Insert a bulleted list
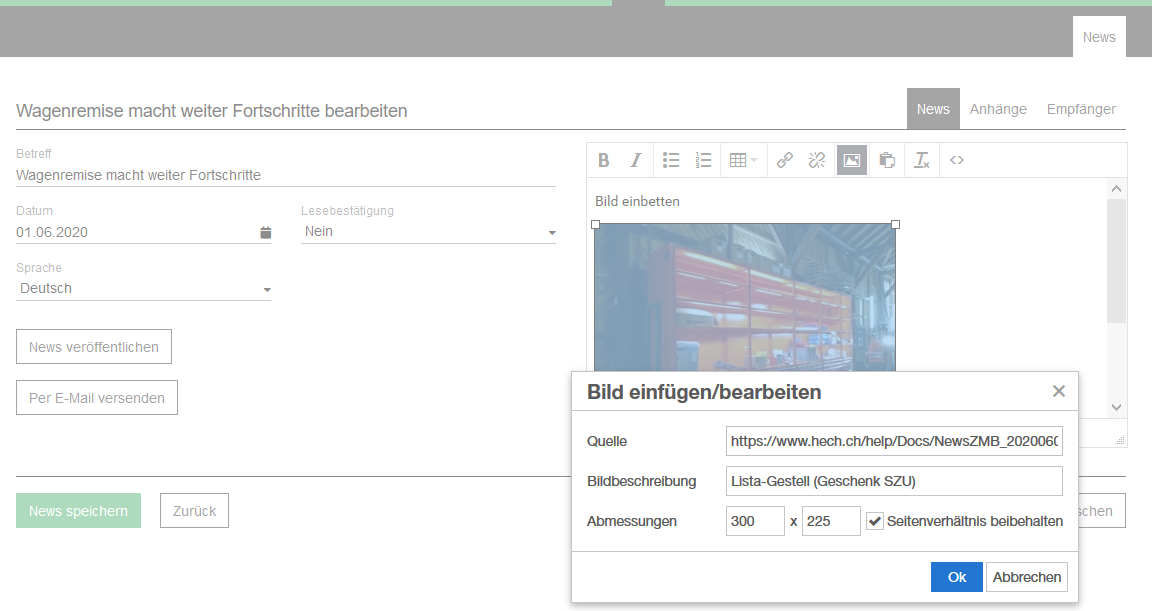Viewport: 1152px width, 611px height. click(x=671, y=160)
